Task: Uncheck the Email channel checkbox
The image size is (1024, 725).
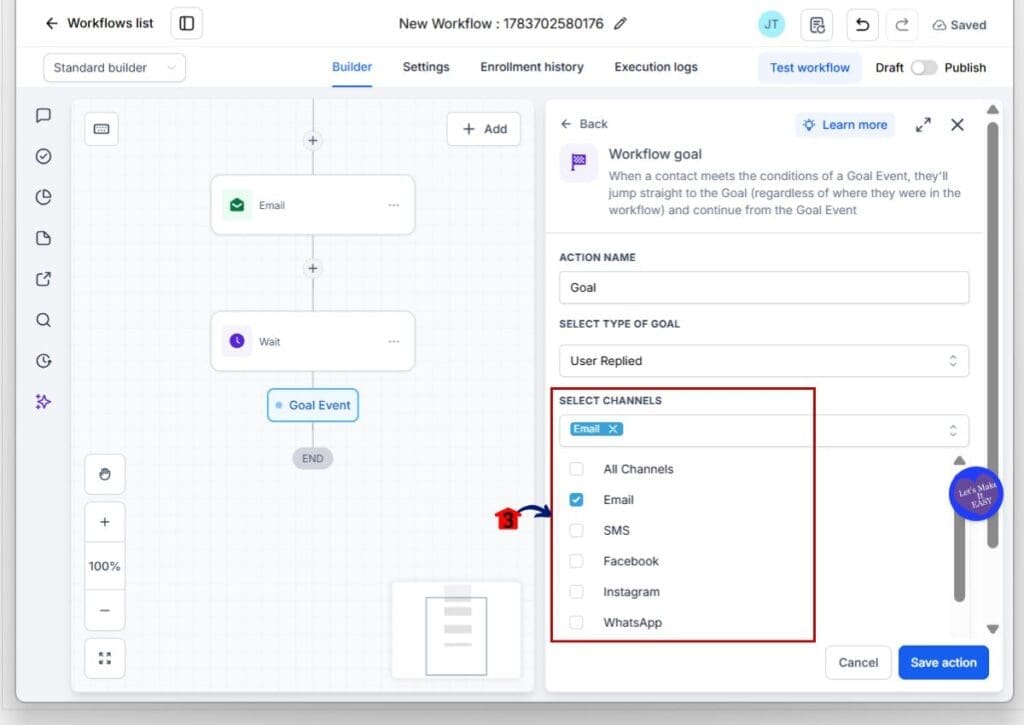Action: (x=576, y=500)
